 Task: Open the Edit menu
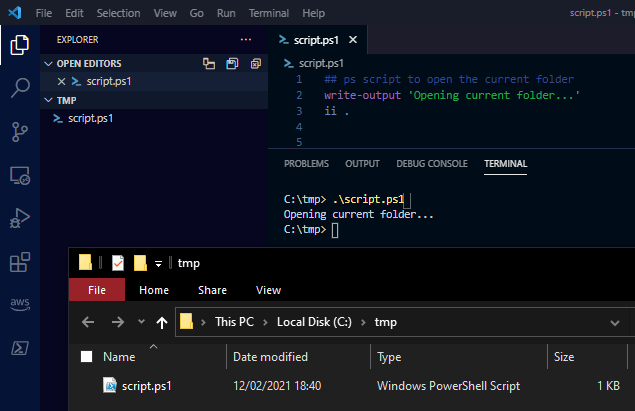tap(74, 13)
